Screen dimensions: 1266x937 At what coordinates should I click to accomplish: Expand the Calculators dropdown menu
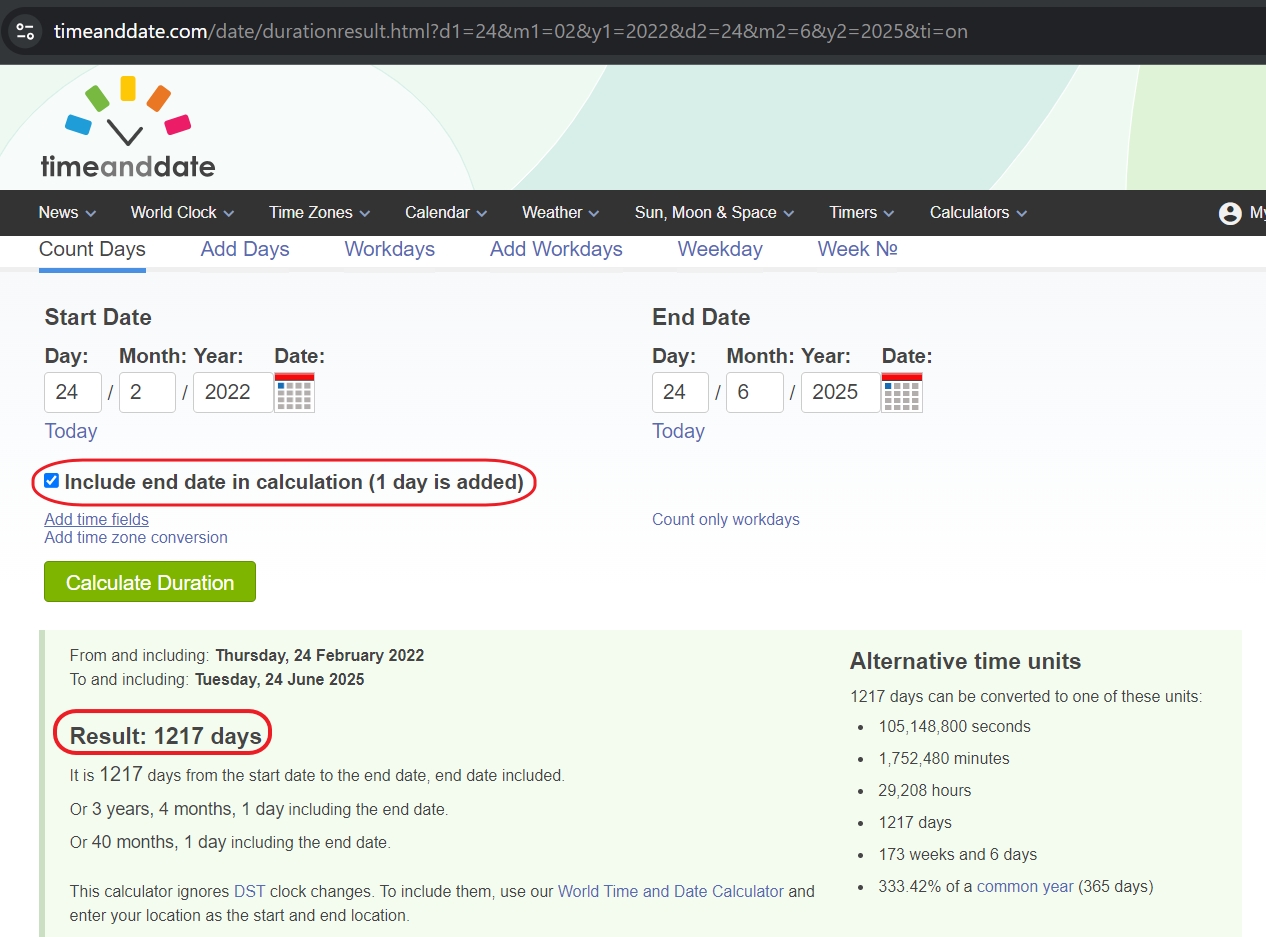[x=978, y=212]
